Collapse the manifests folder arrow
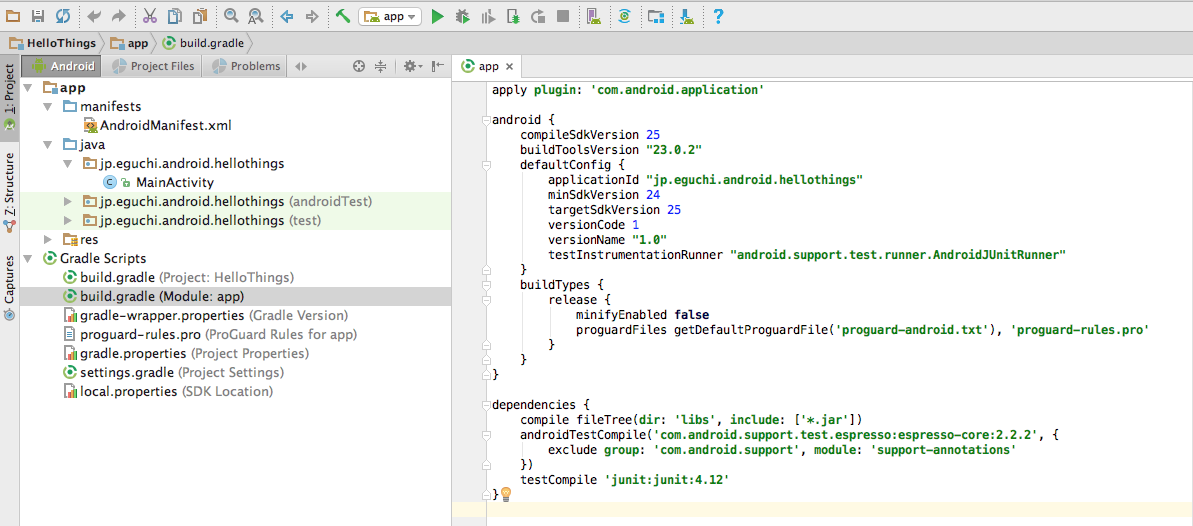This screenshot has width=1193, height=526. 48,107
